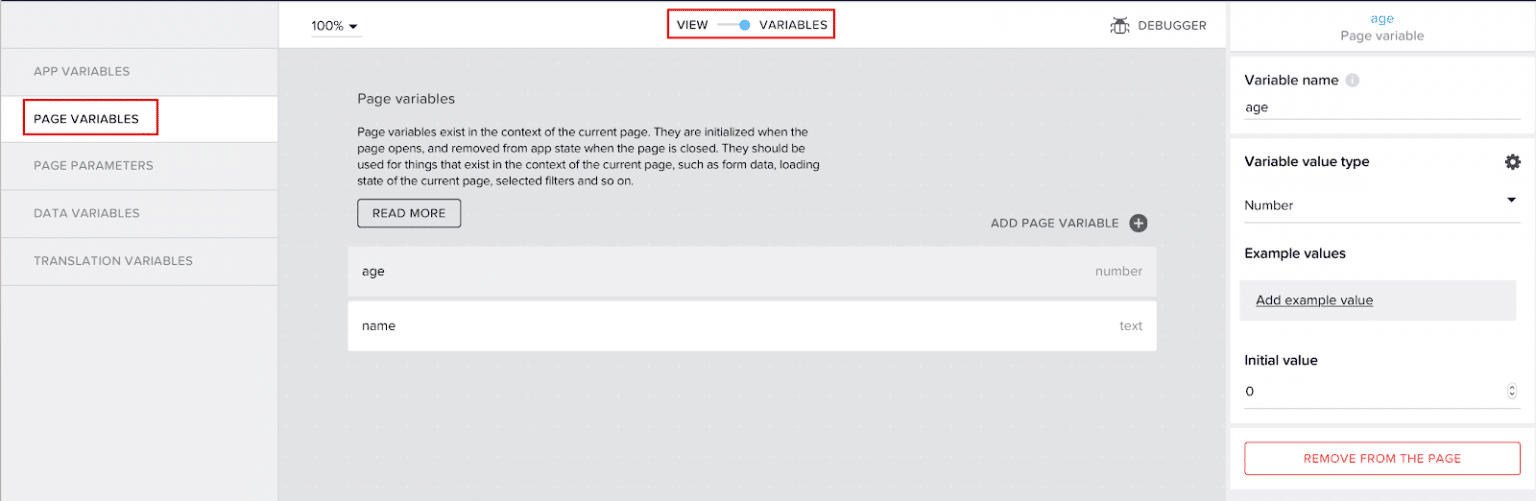This screenshot has height=501, width=1536.
Task: Select the age variable row
Action: tap(751, 272)
